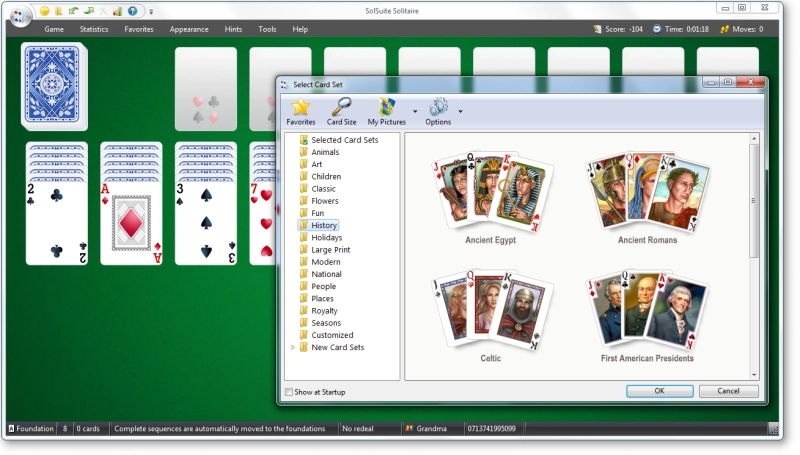
Task: Click the Moves footprints icon
Action: tap(724, 29)
